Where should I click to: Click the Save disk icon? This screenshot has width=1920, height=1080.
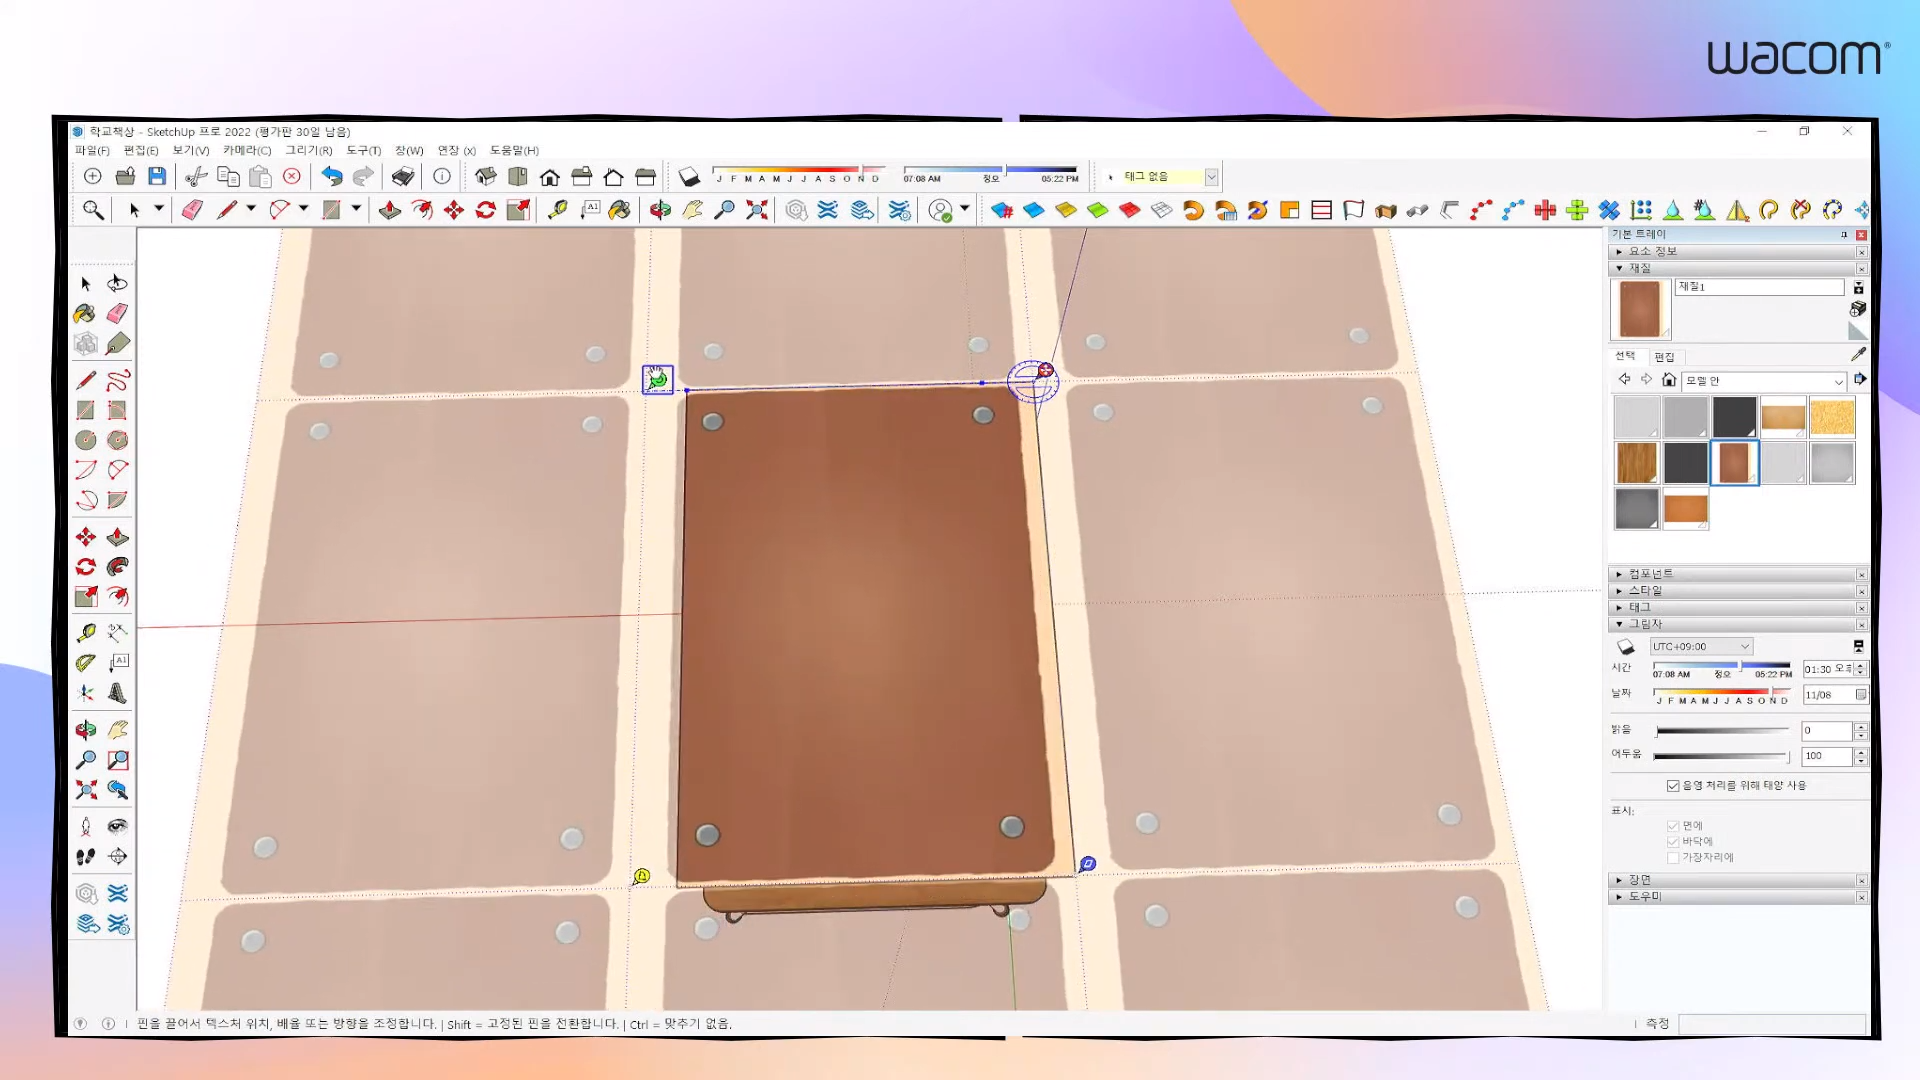(x=157, y=177)
